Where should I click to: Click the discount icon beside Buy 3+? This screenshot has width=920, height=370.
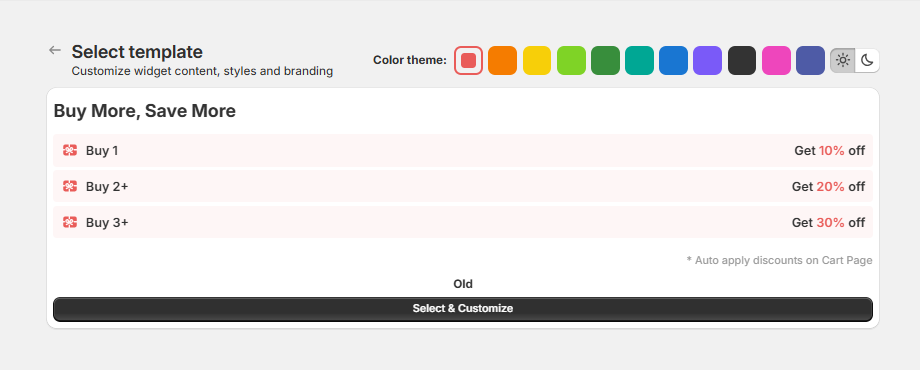[70, 222]
